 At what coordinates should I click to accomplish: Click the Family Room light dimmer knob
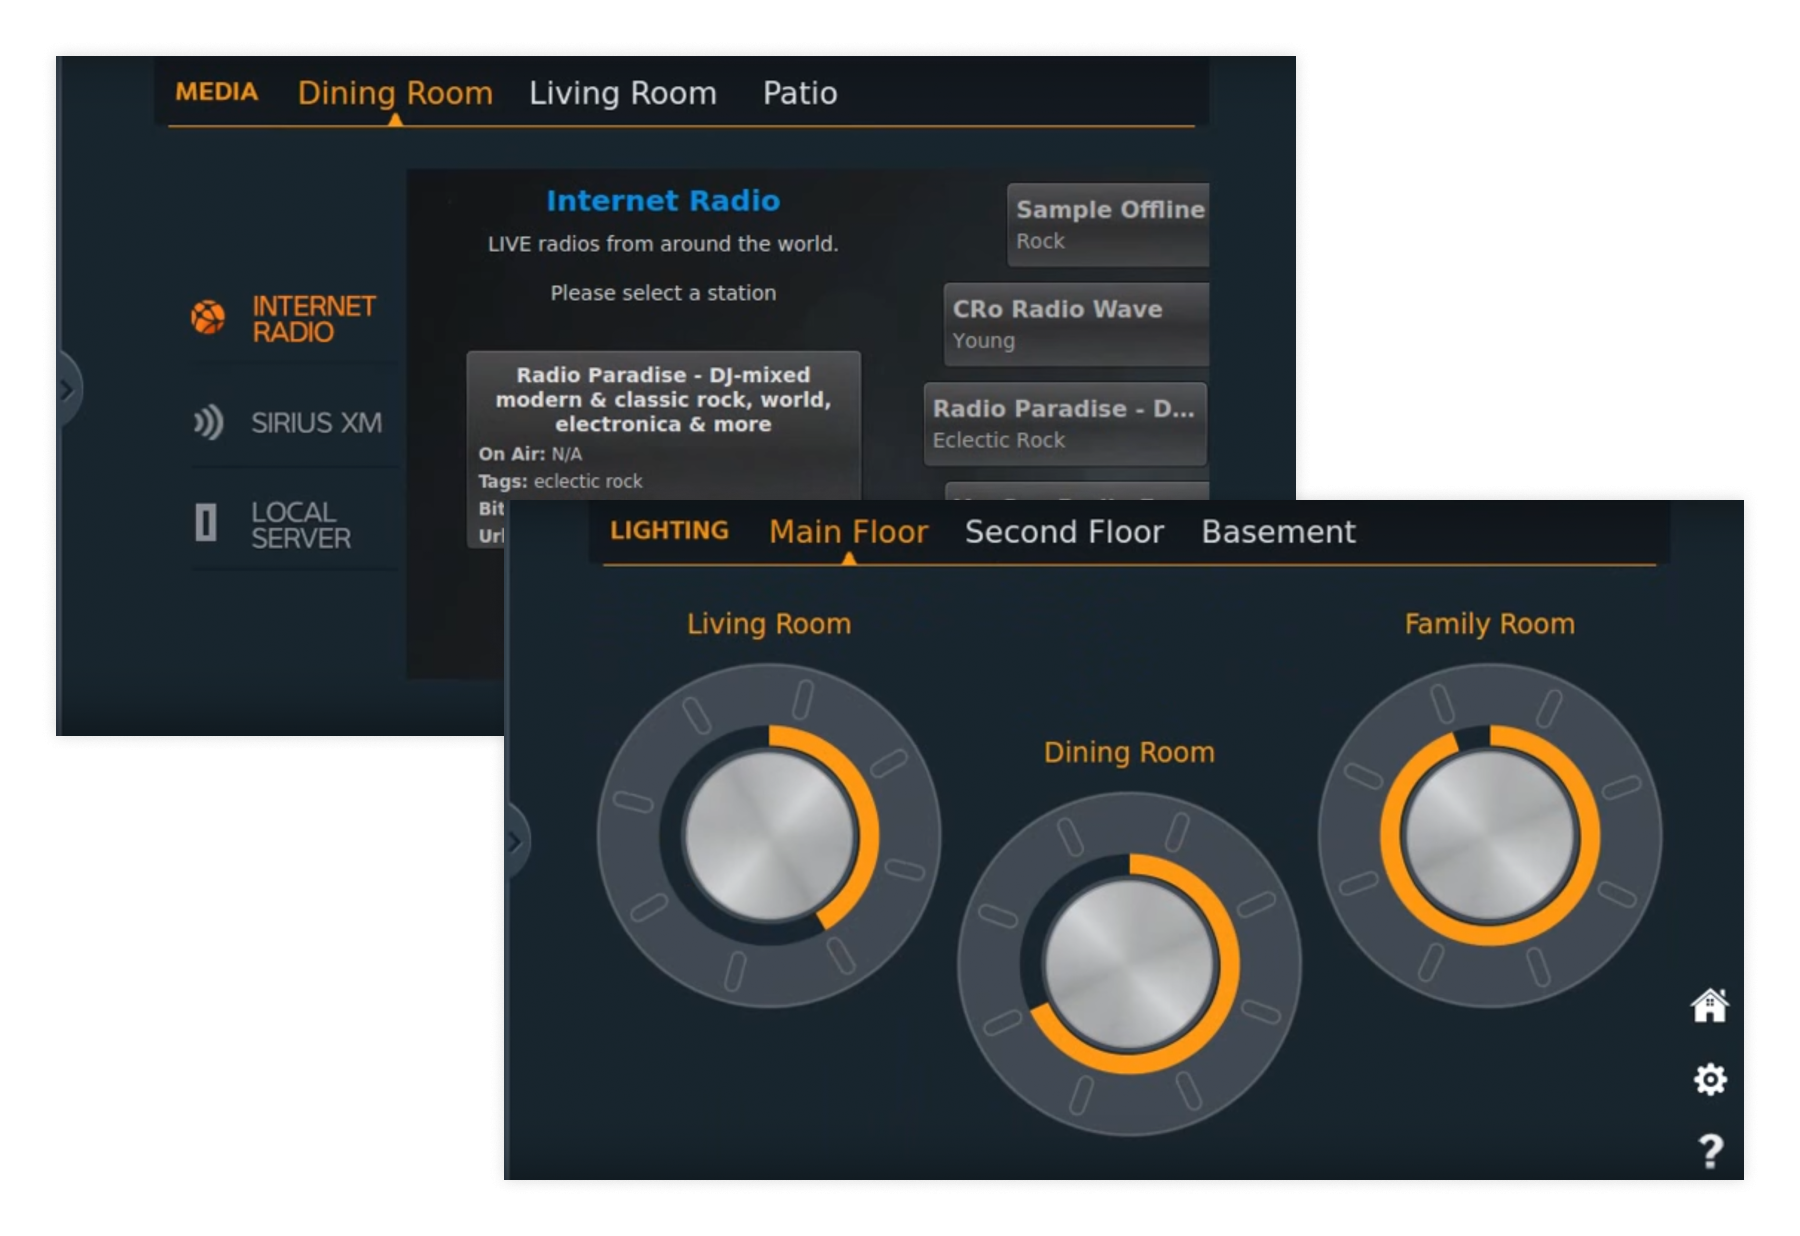(x=1489, y=836)
